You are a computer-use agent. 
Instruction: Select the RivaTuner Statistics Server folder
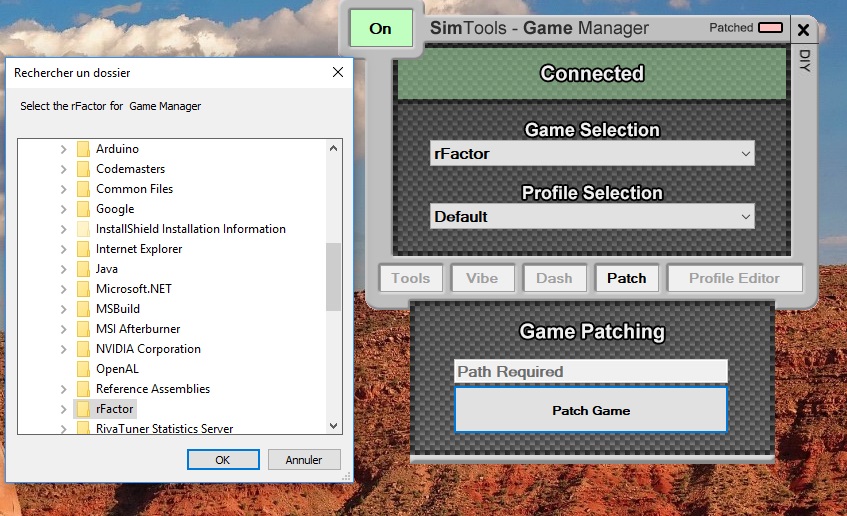coord(164,428)
